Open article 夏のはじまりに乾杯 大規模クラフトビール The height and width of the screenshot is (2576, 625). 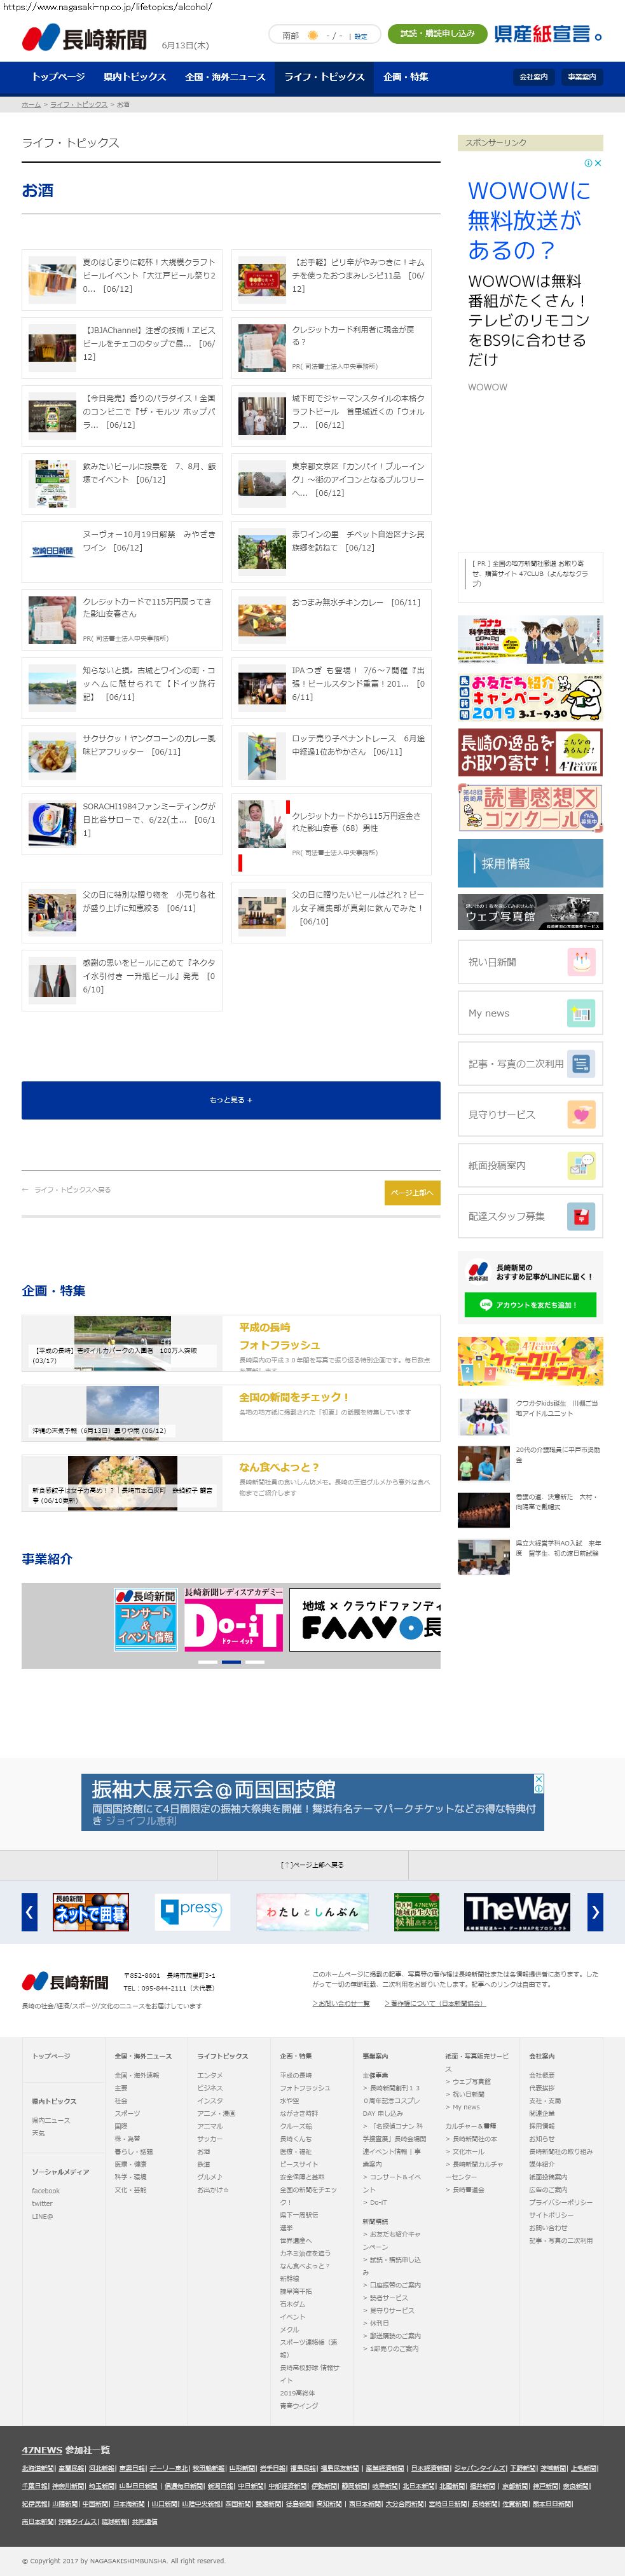122,281
